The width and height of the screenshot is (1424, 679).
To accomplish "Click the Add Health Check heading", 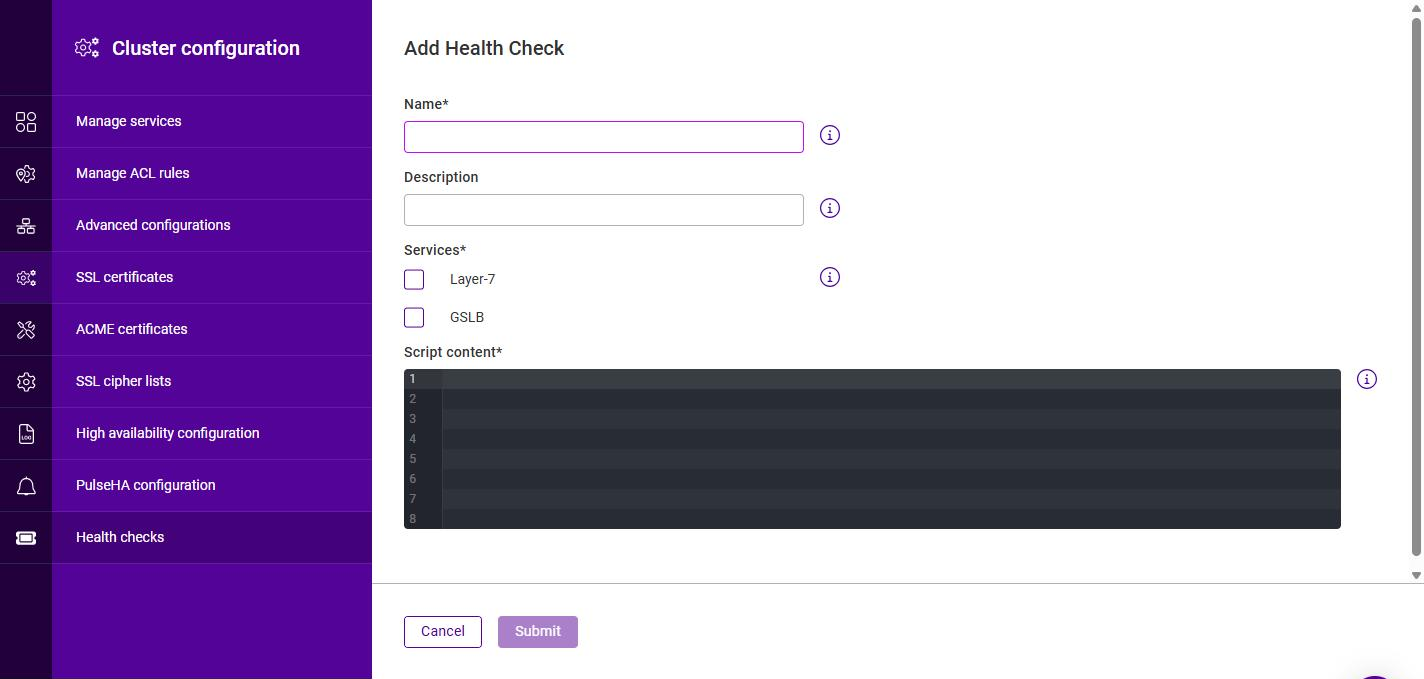I will pyautogui.click(x=484, y=48).
